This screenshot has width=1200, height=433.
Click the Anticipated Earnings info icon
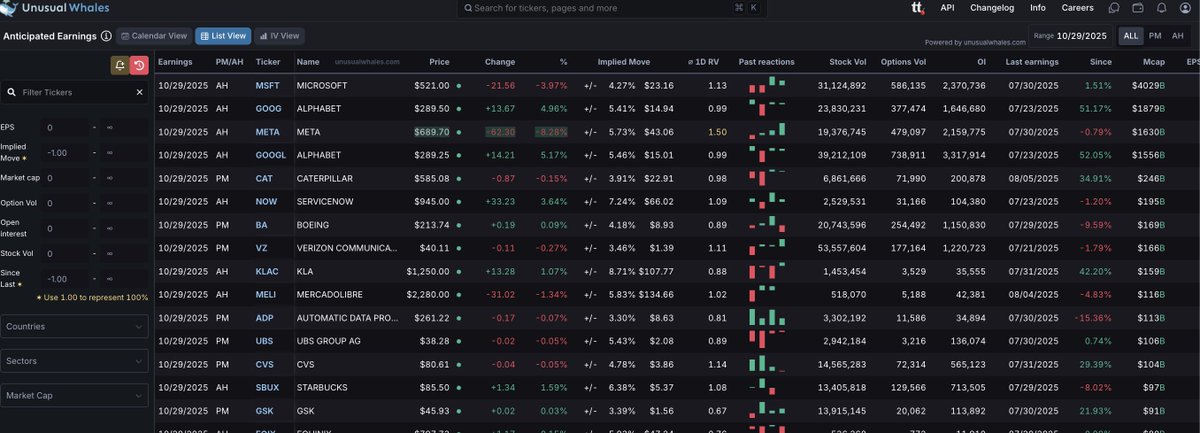(x=106, y=36)
